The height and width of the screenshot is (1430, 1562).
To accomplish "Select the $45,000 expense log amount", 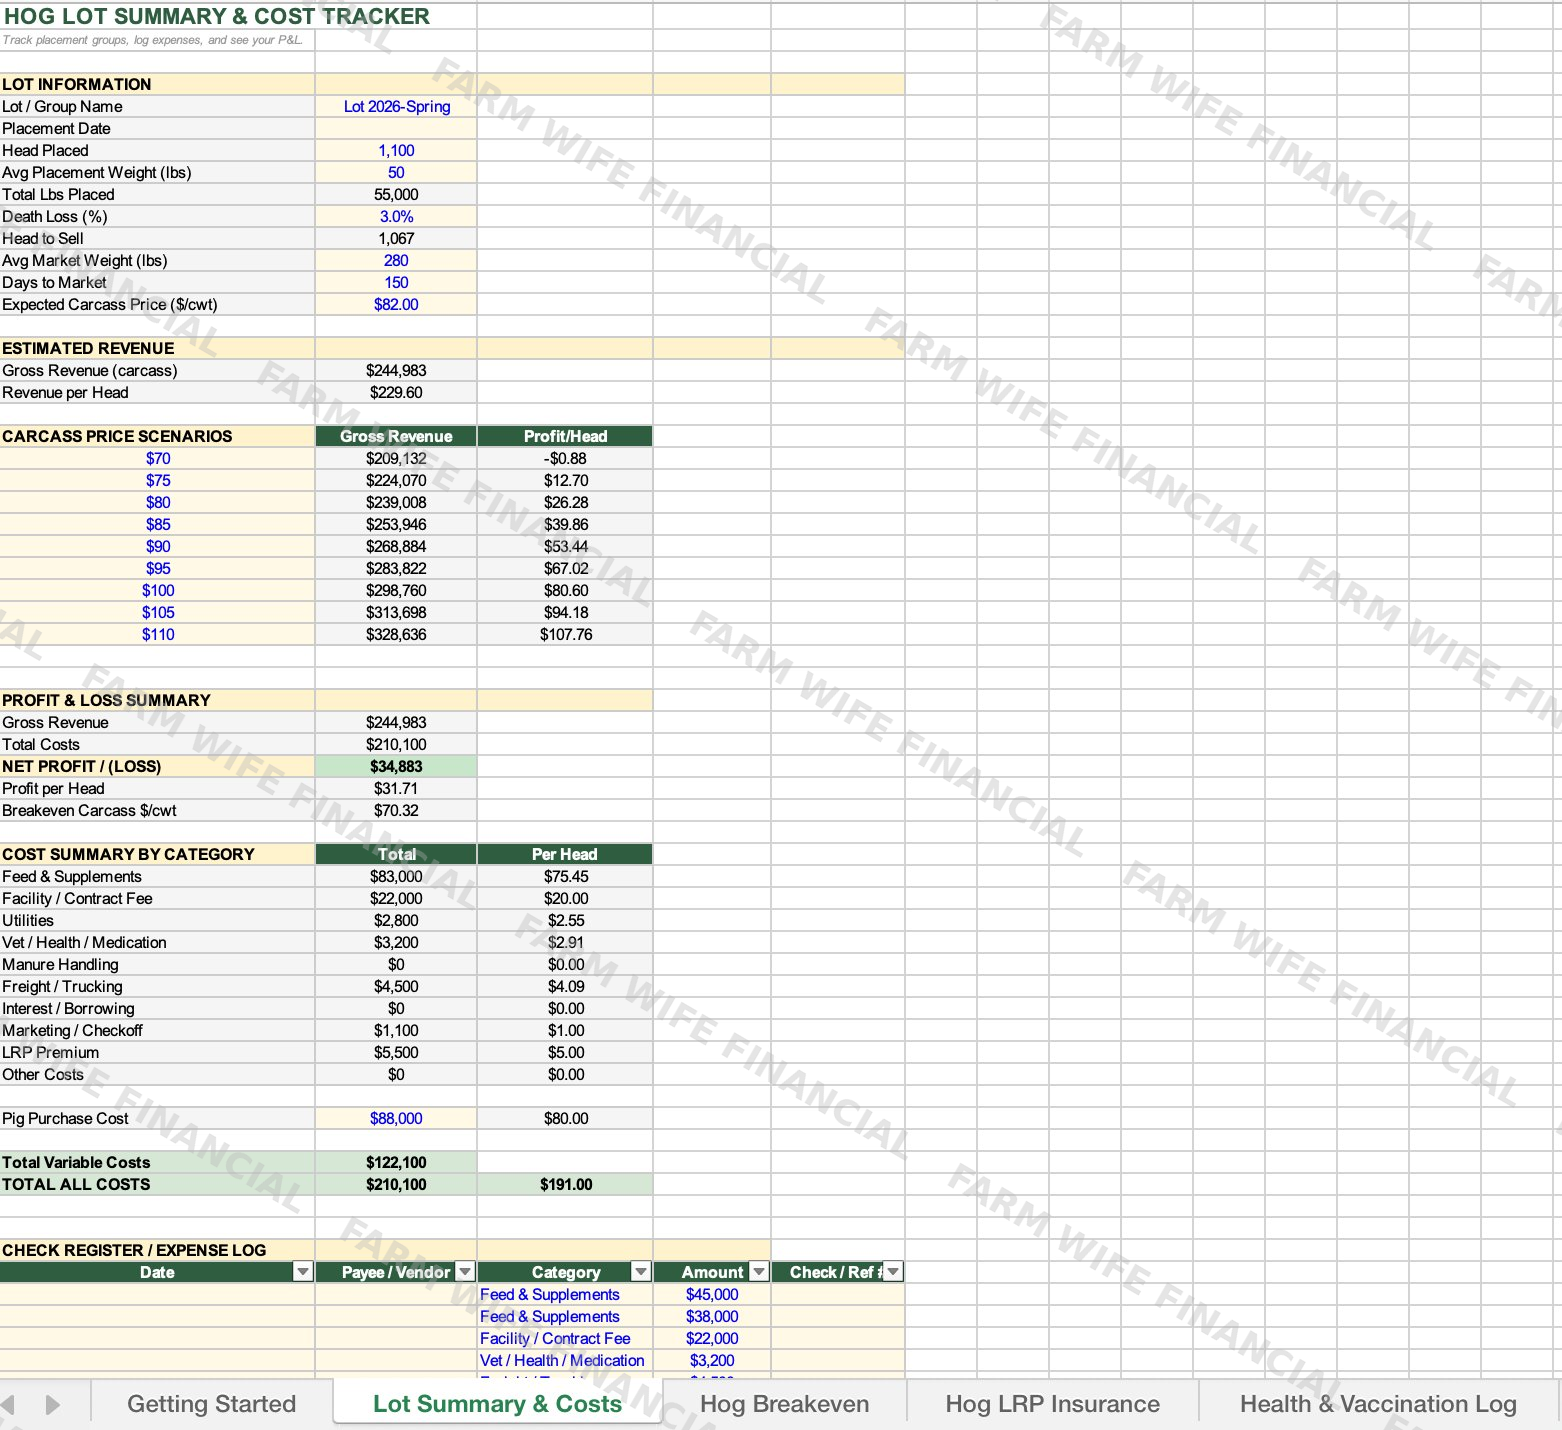I will click(712, 1295).
